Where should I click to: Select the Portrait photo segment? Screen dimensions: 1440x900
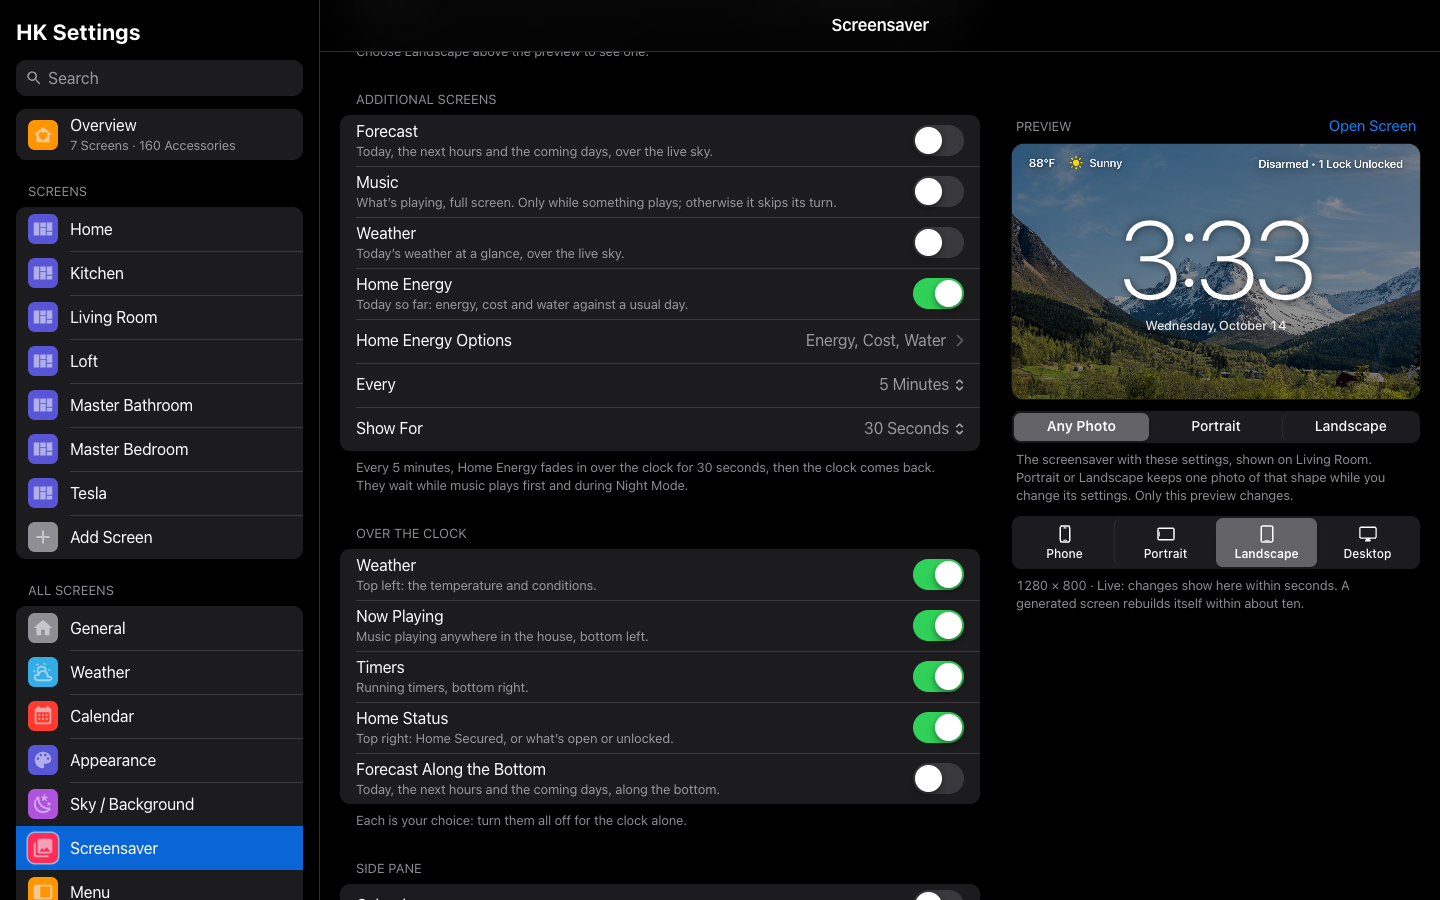[1216, 427]
